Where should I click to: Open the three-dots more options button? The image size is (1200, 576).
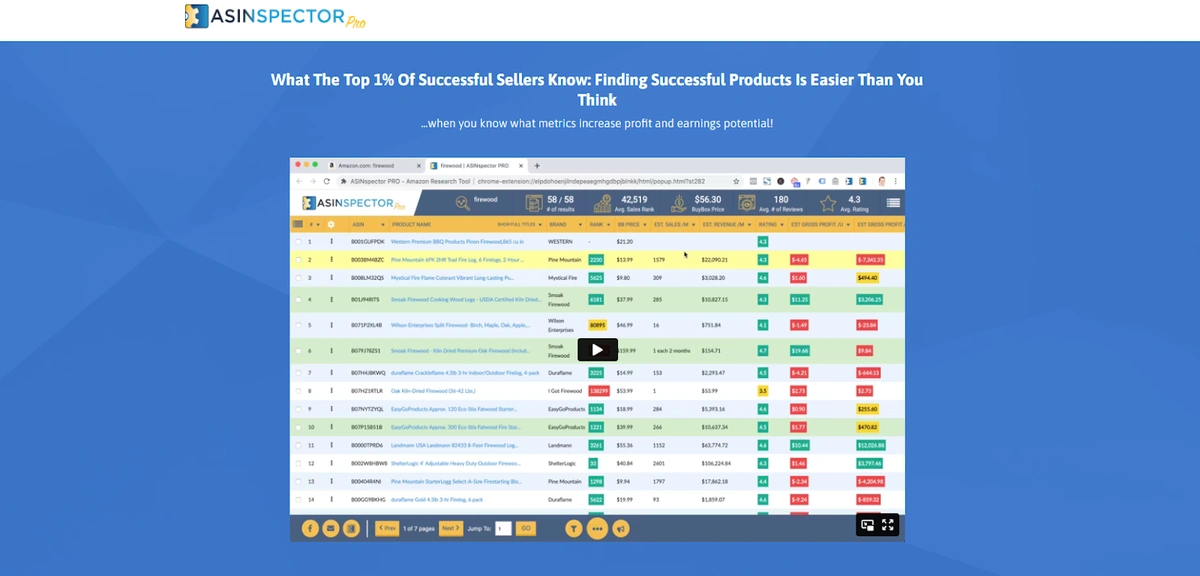tap(597, 528)
